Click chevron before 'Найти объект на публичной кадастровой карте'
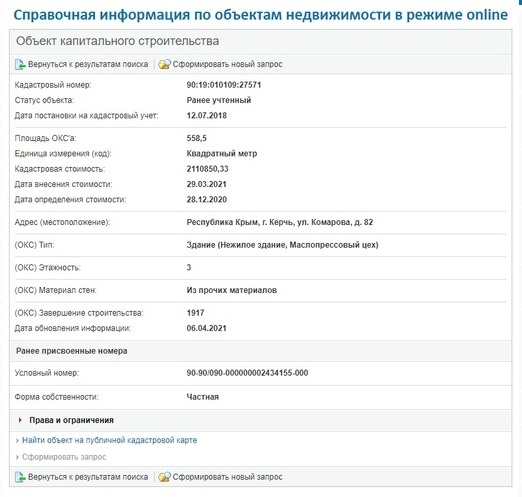 click(17, 441)
